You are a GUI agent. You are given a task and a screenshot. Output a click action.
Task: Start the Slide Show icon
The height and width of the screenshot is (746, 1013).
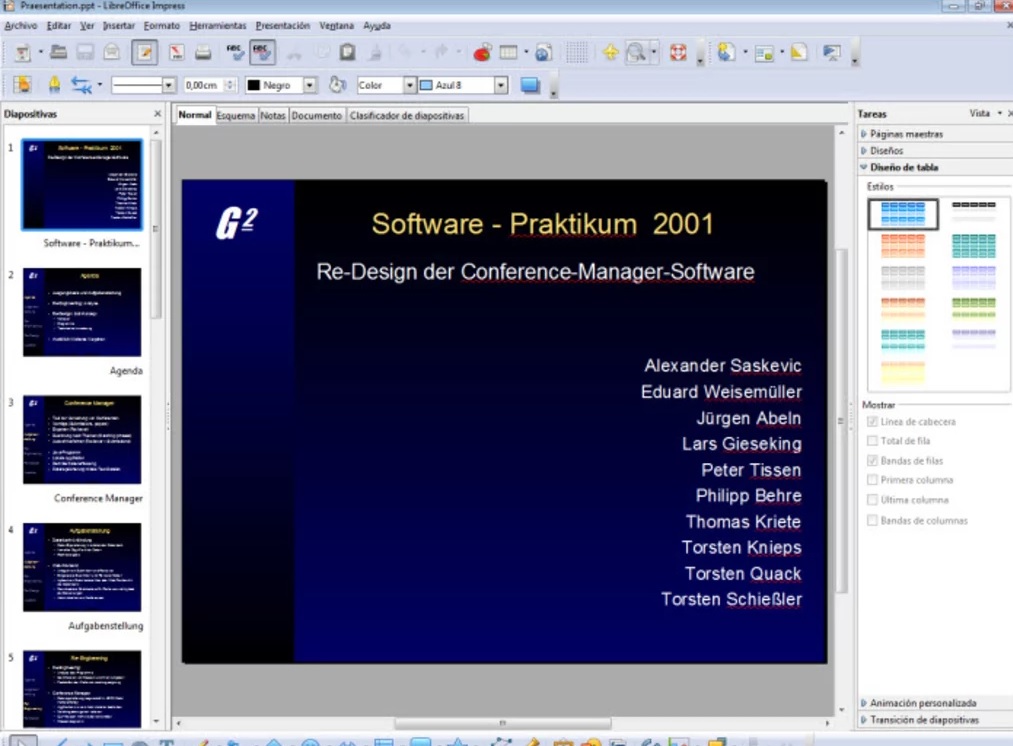pyautogui.click(x=831, y=52)
